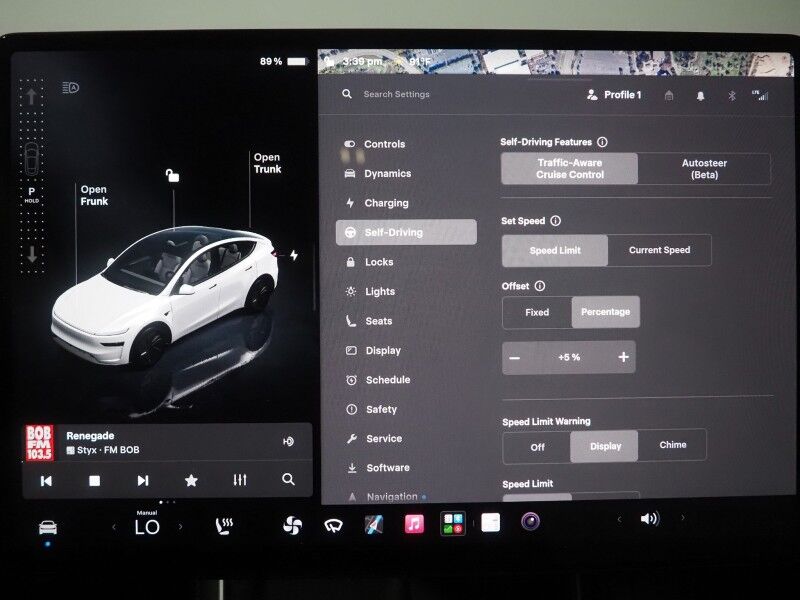Search media with magnifier icon
This screenshot has height=600, width=800.
(288, 479)
